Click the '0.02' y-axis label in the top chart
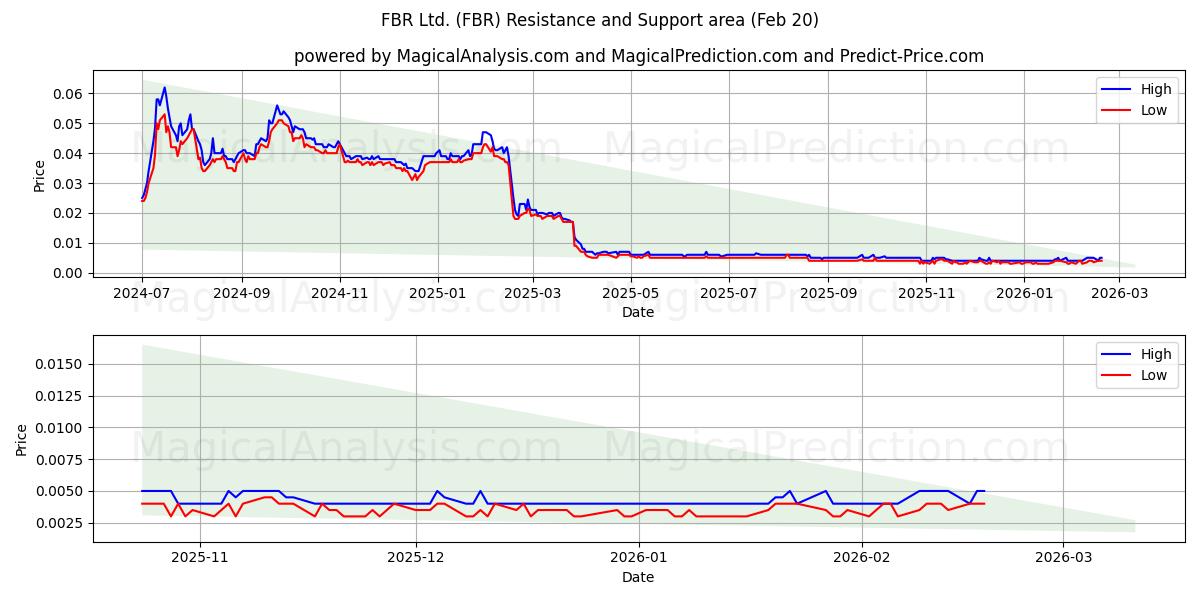The width and height of the screenshot is (1200, 600). tap(68, 213)
